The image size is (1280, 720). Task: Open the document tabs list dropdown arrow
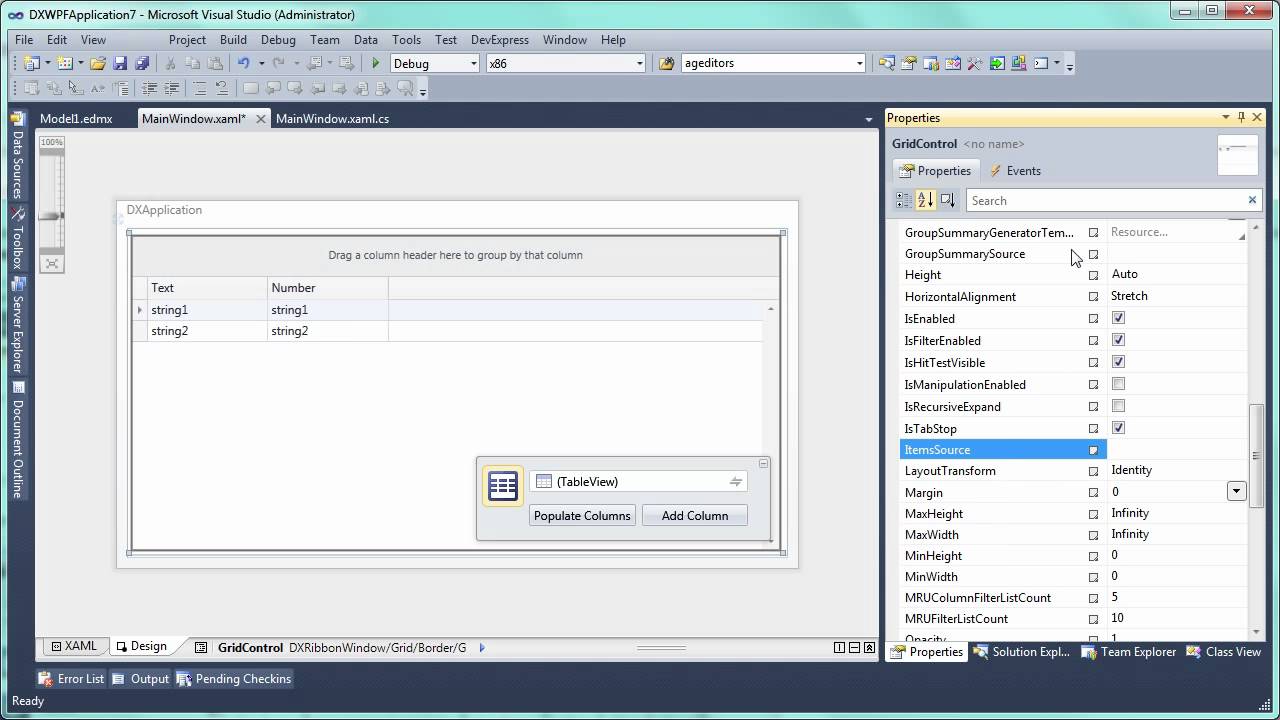pos(868,119)
